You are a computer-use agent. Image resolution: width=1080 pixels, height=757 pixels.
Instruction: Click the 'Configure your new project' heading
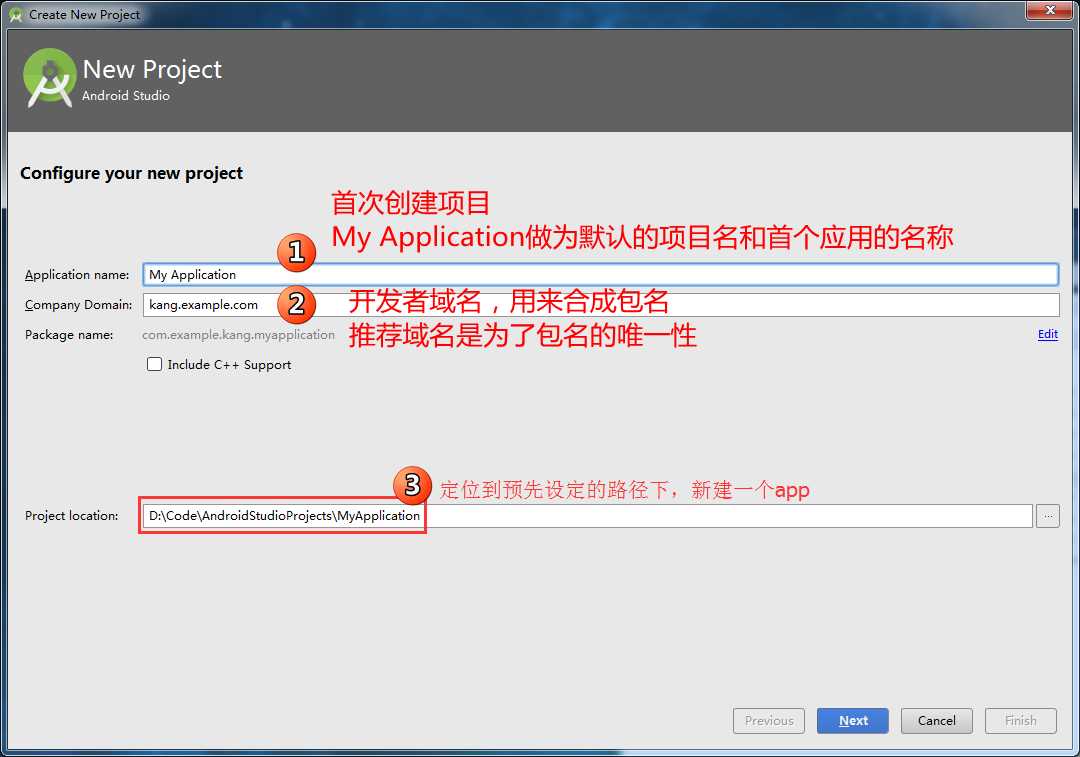pyautogui.click(x=132, y=173)
